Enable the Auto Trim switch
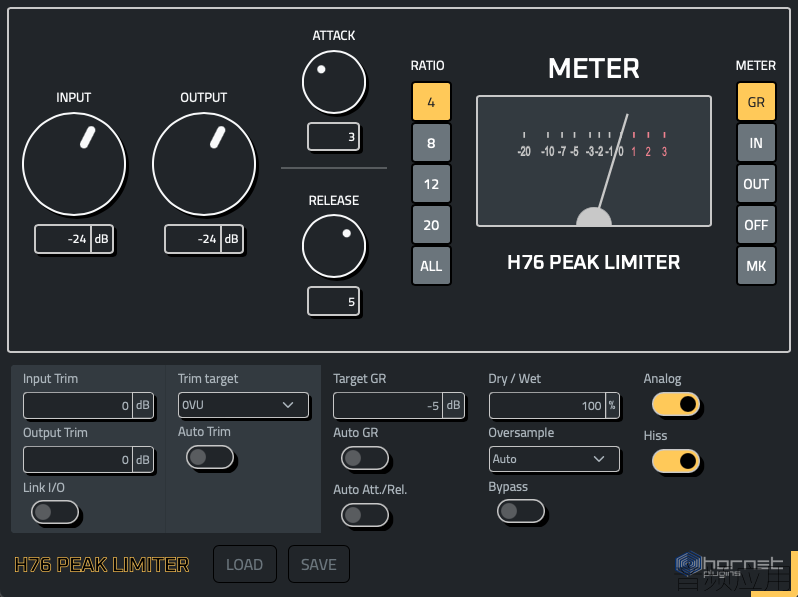This screenshot has width=798, height=597. [210, 457]
